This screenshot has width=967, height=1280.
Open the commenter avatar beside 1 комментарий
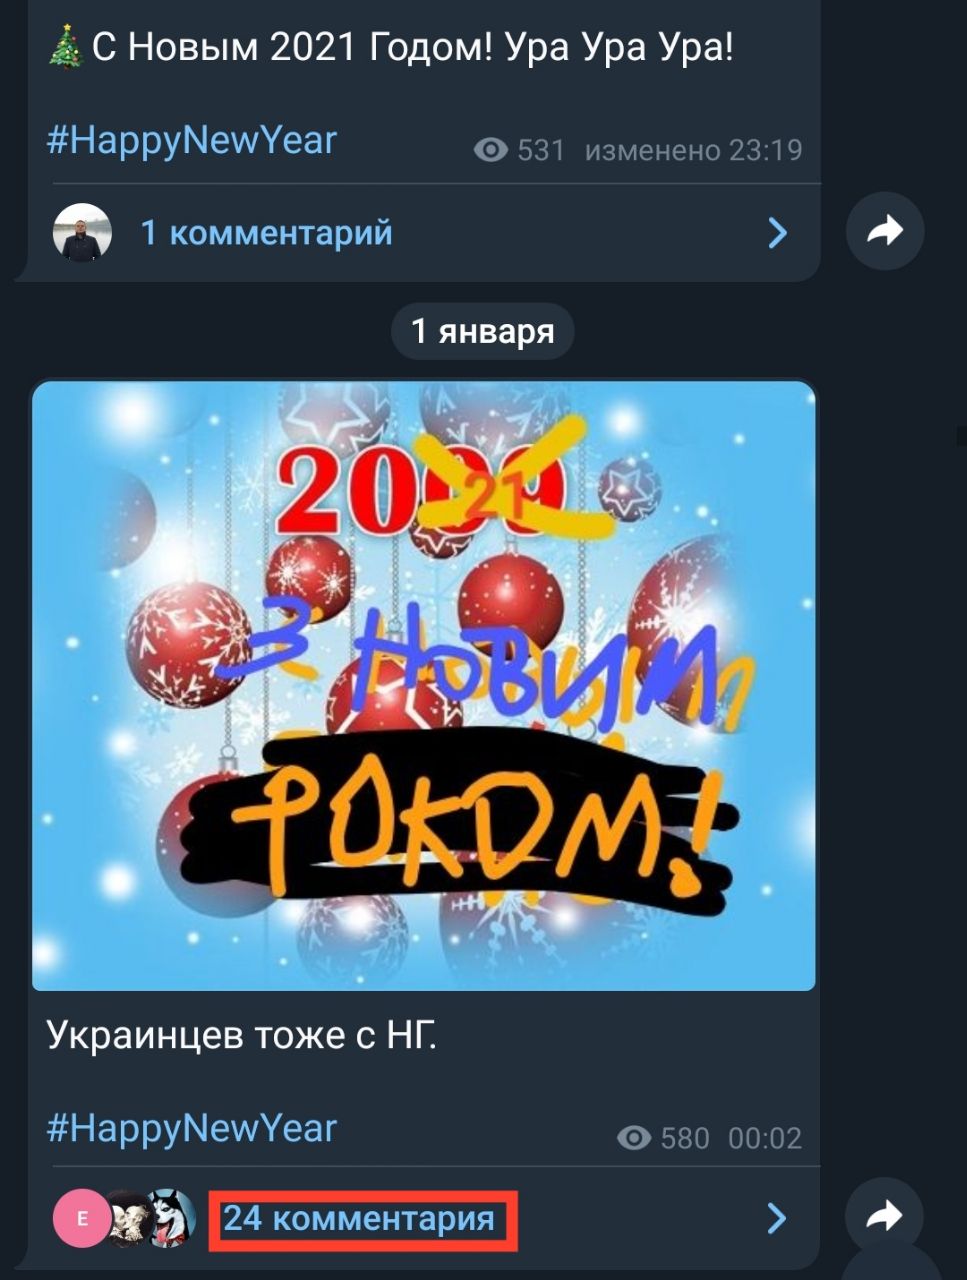(x=82, y=233)
